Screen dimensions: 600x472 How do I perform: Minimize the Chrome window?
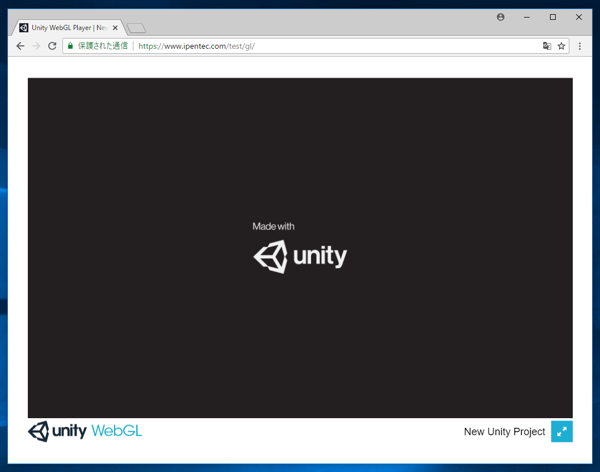click(527, 17)
